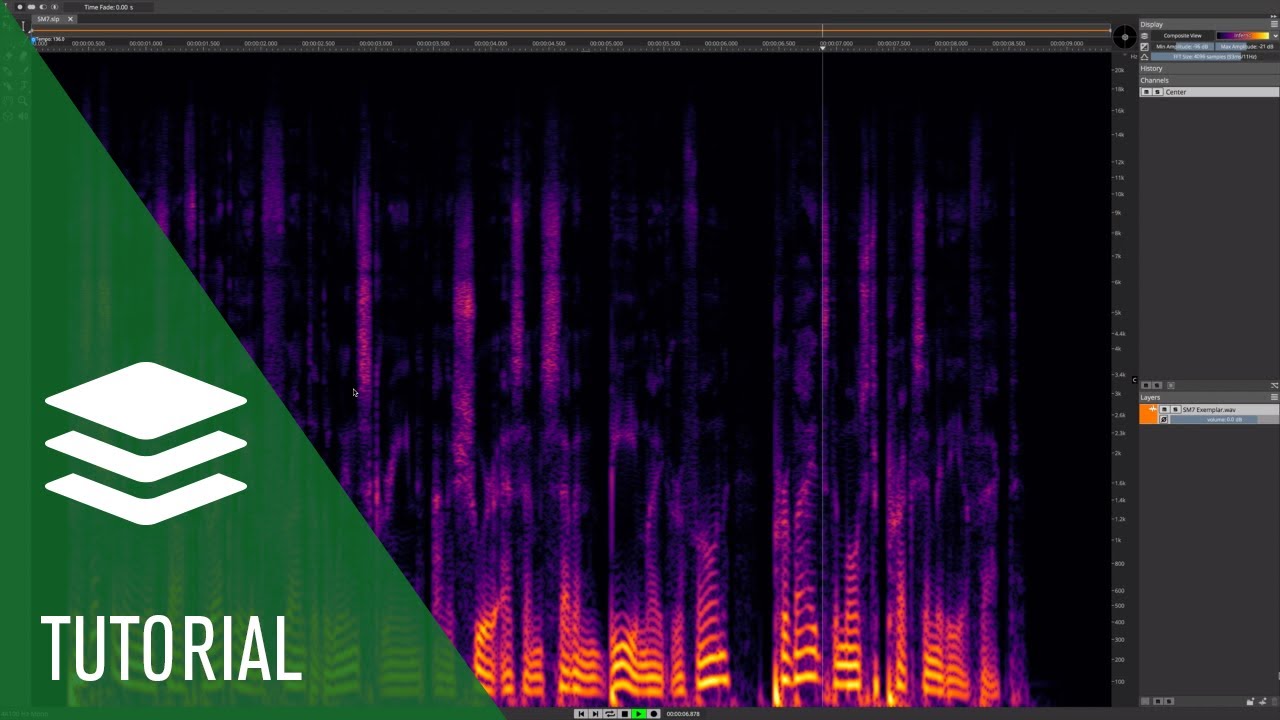
Task: Mute the Center channel
Action: click(1147, 92)
